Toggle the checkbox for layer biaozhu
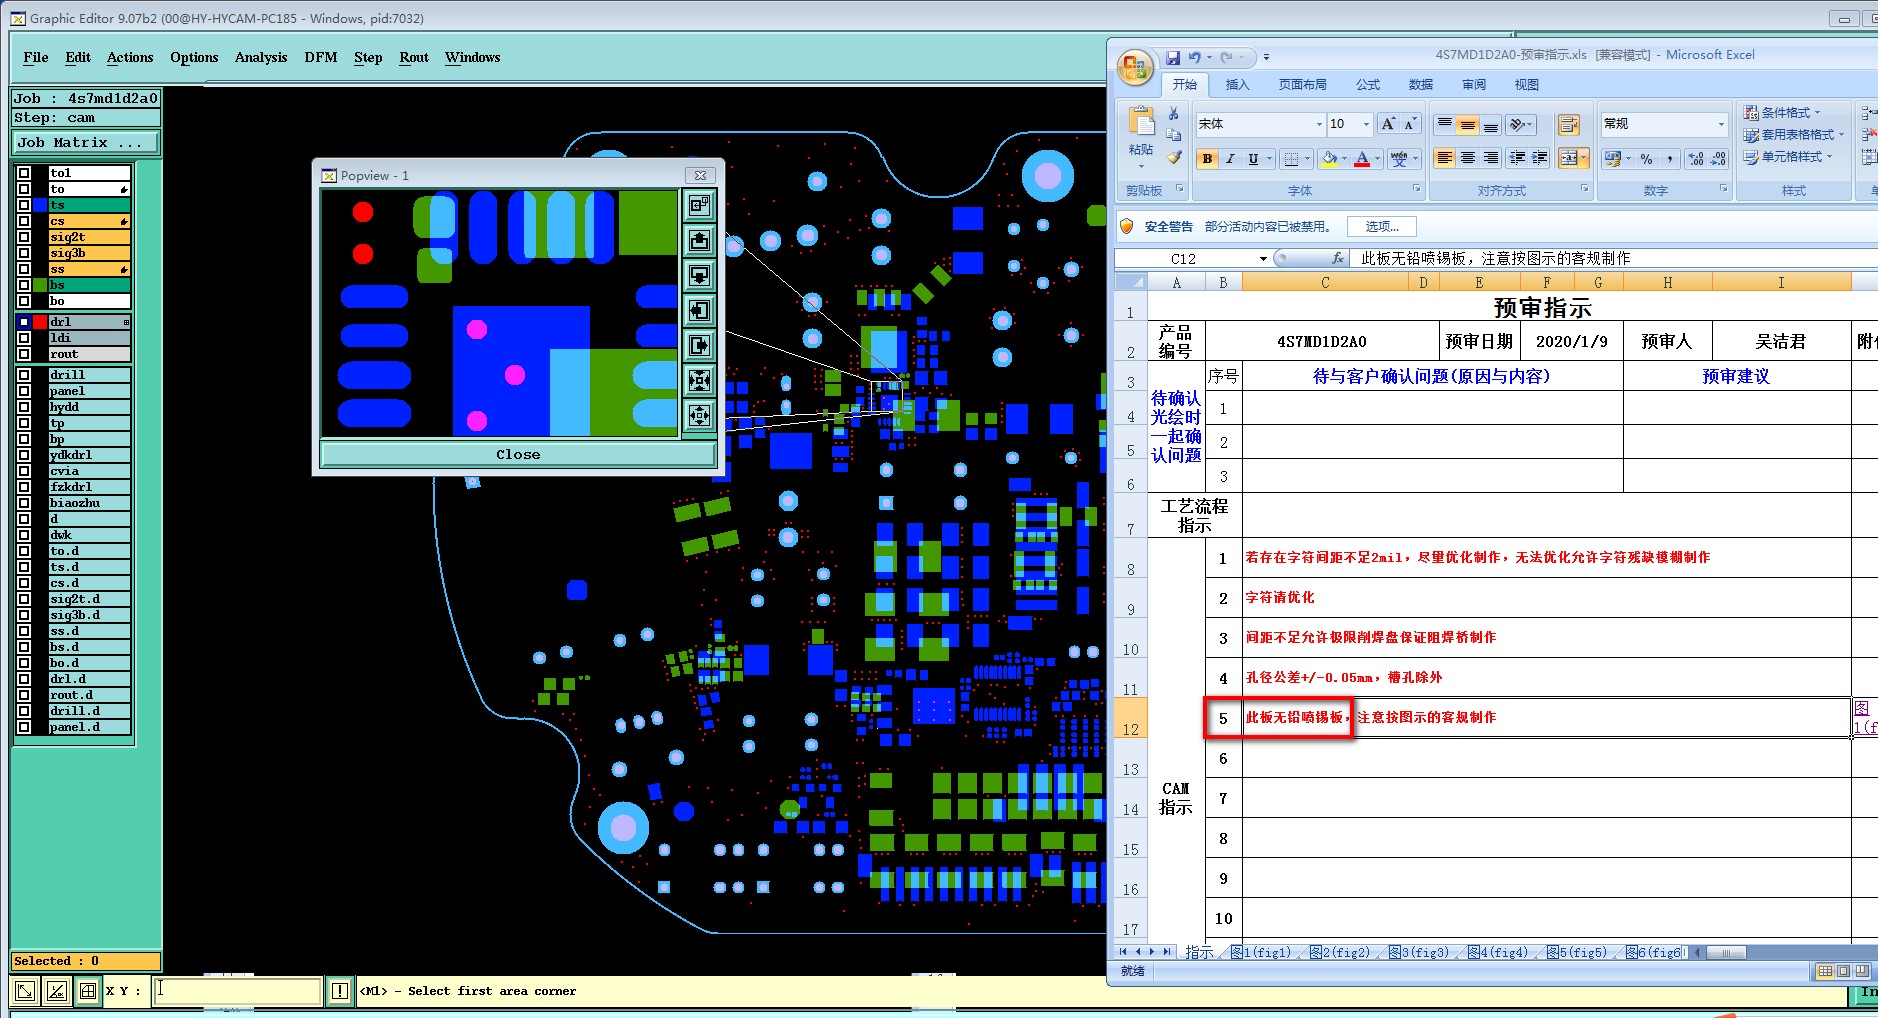Viewport: 1878px width, 1018px height. tap(24, 503)
